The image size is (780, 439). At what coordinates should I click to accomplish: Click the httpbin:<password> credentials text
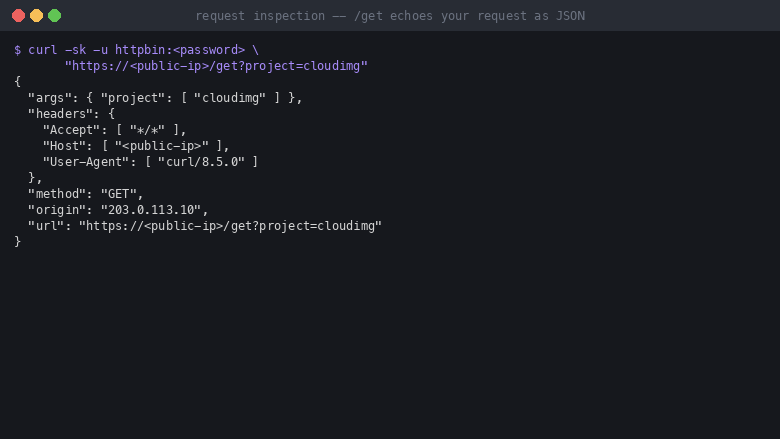(180, 50)
